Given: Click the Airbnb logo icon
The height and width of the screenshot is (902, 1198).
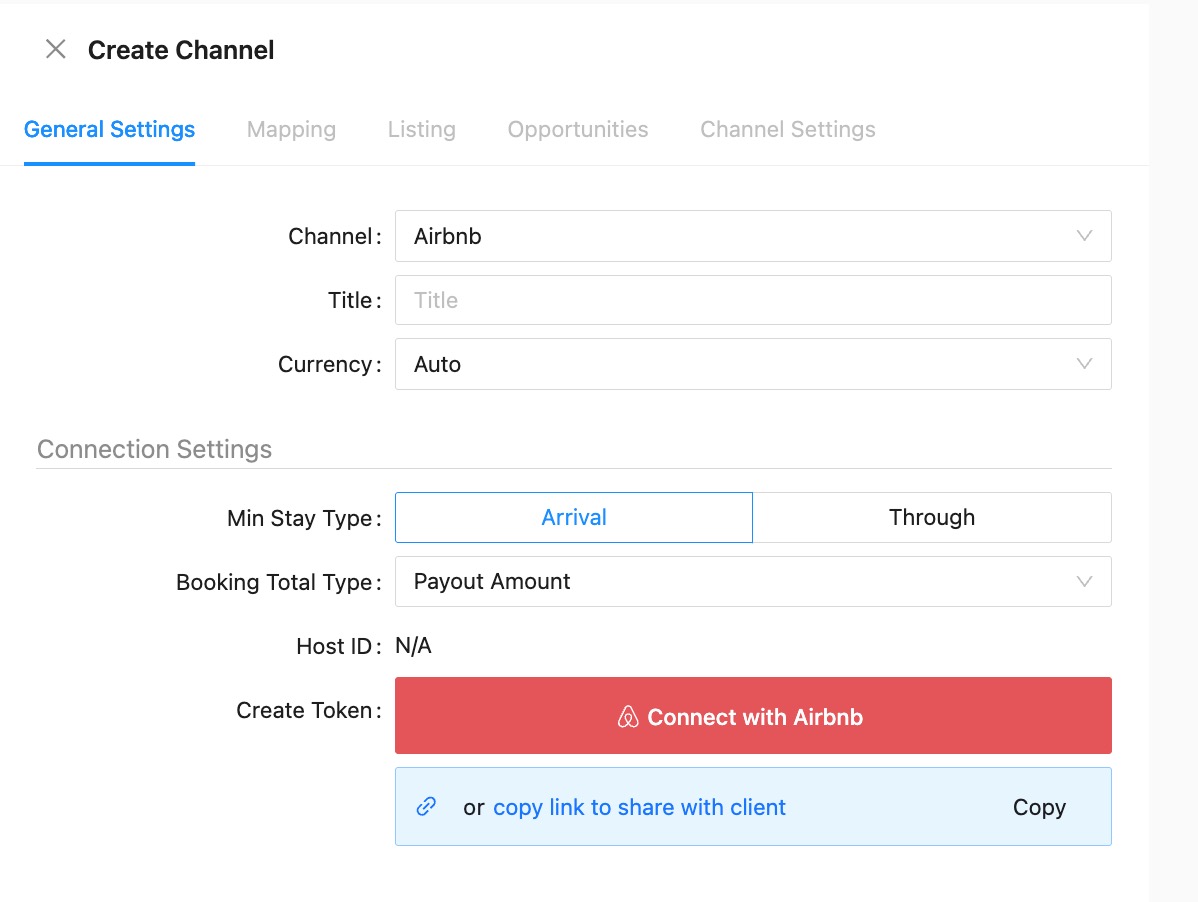Looking at the screenshot, I should (628, 716).
